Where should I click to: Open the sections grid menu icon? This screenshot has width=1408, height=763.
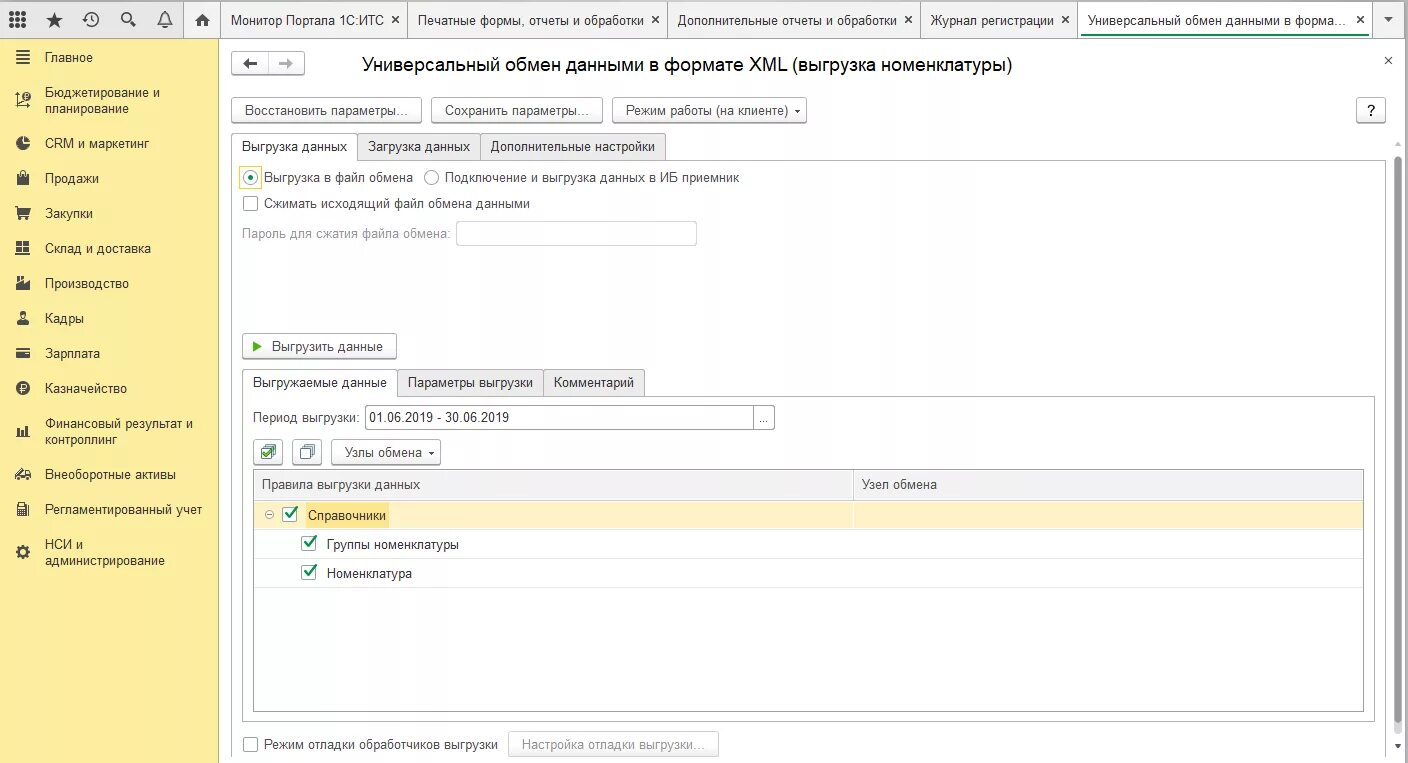tap(18, 20)
